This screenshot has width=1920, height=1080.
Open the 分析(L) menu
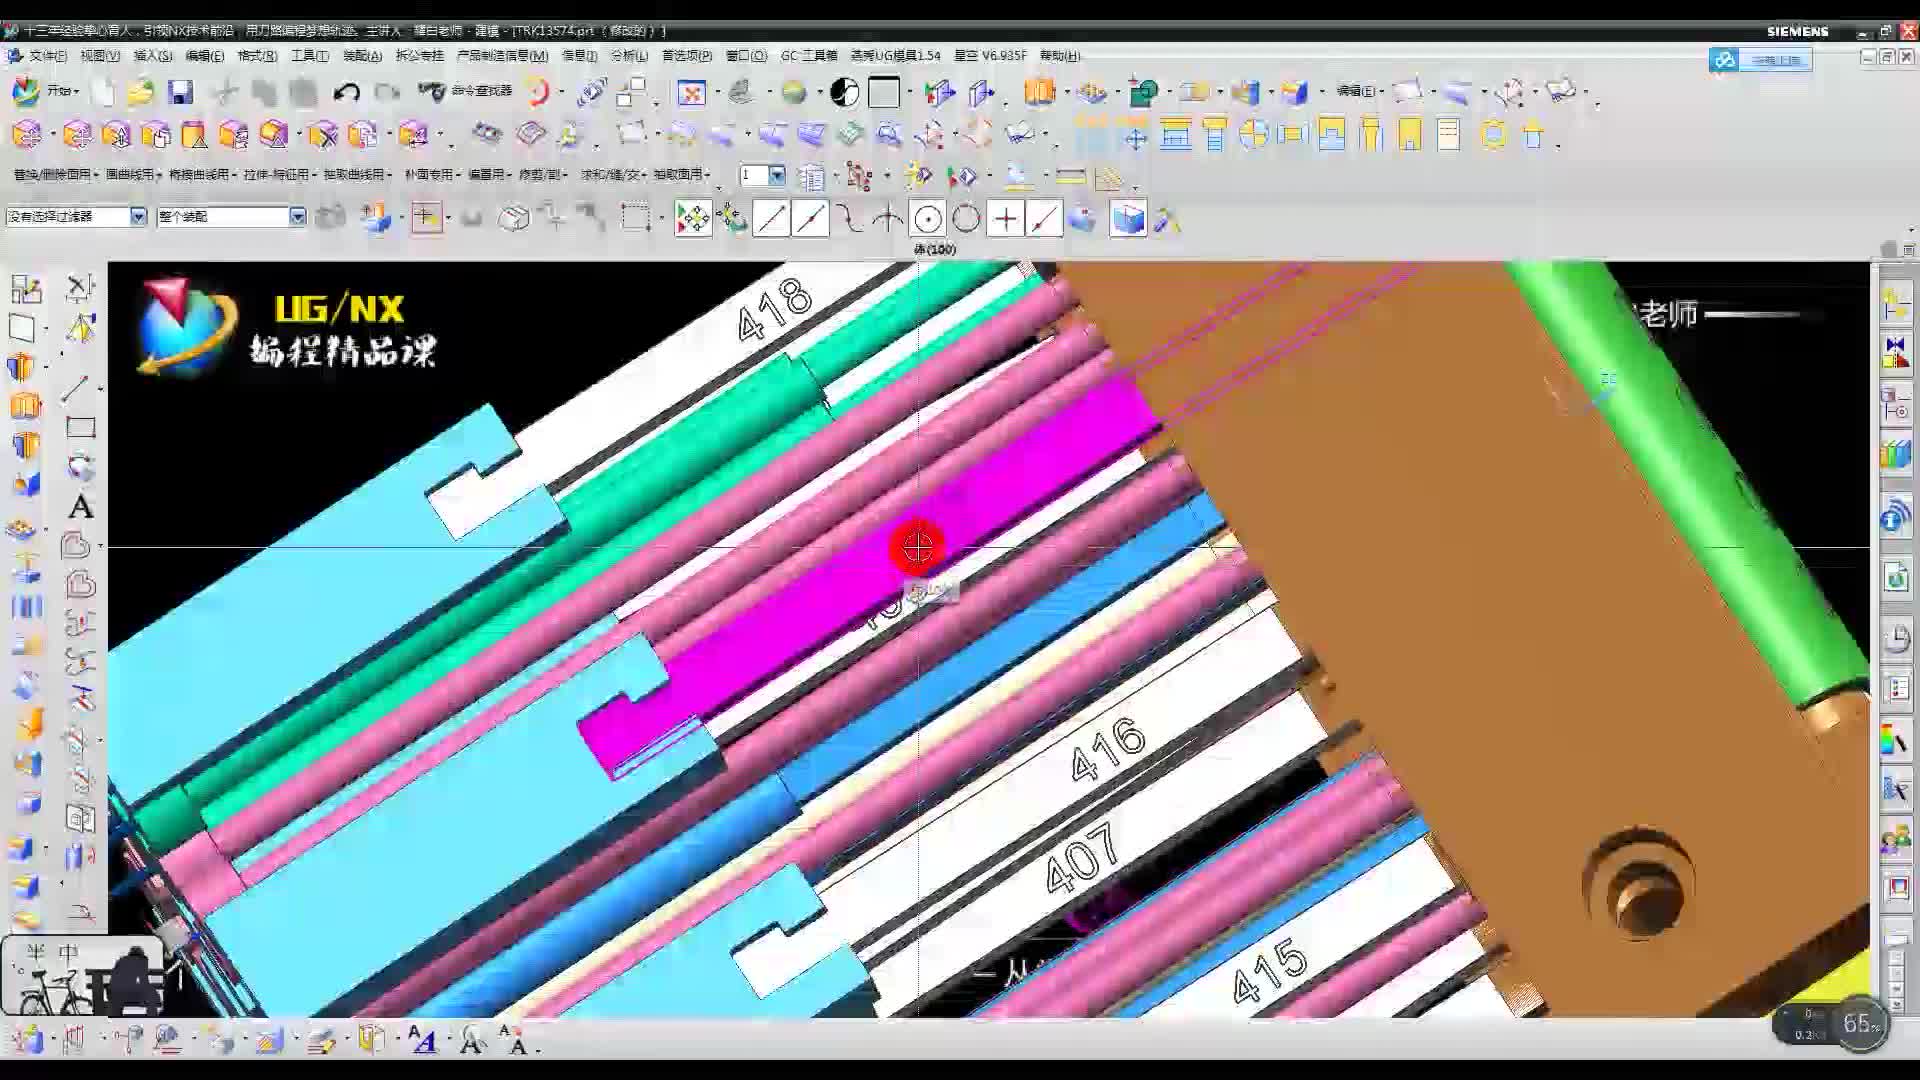pyautogui.click(x=629, y=56)
